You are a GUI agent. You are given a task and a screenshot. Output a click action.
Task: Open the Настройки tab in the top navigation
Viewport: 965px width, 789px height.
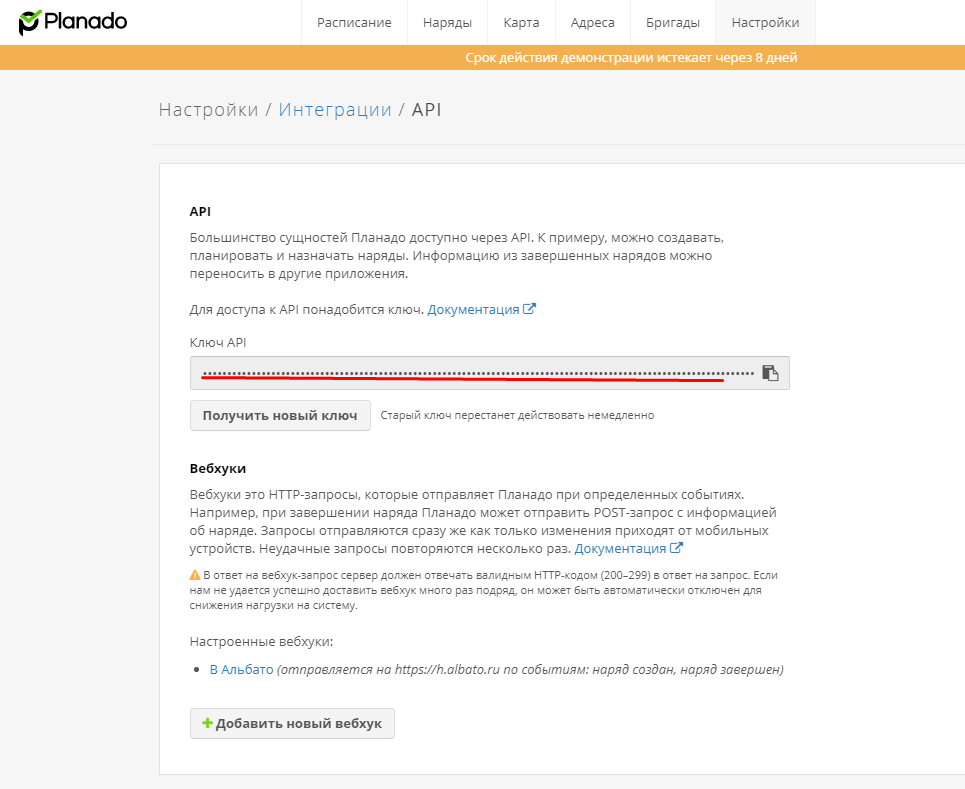click(765, 23)
